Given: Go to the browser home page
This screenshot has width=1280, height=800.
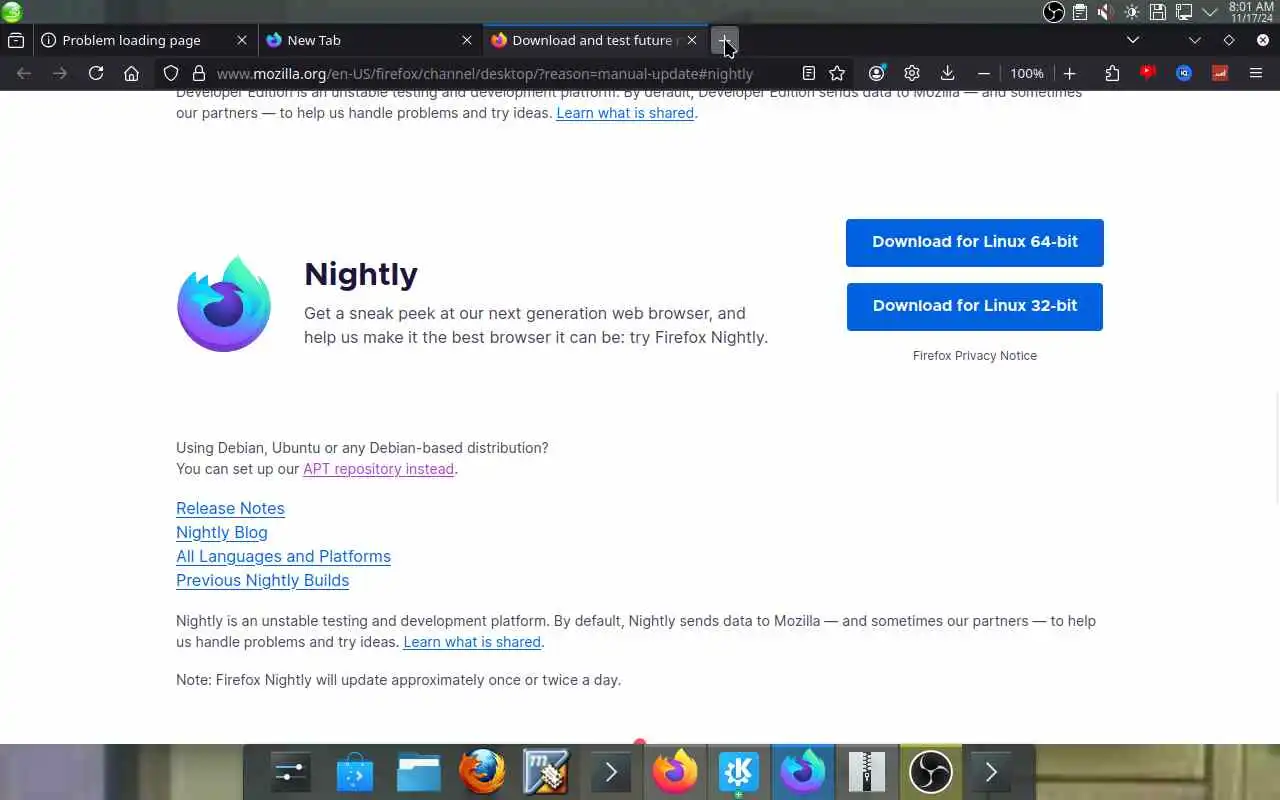Looking at the screenshot, I should (131, 73).
